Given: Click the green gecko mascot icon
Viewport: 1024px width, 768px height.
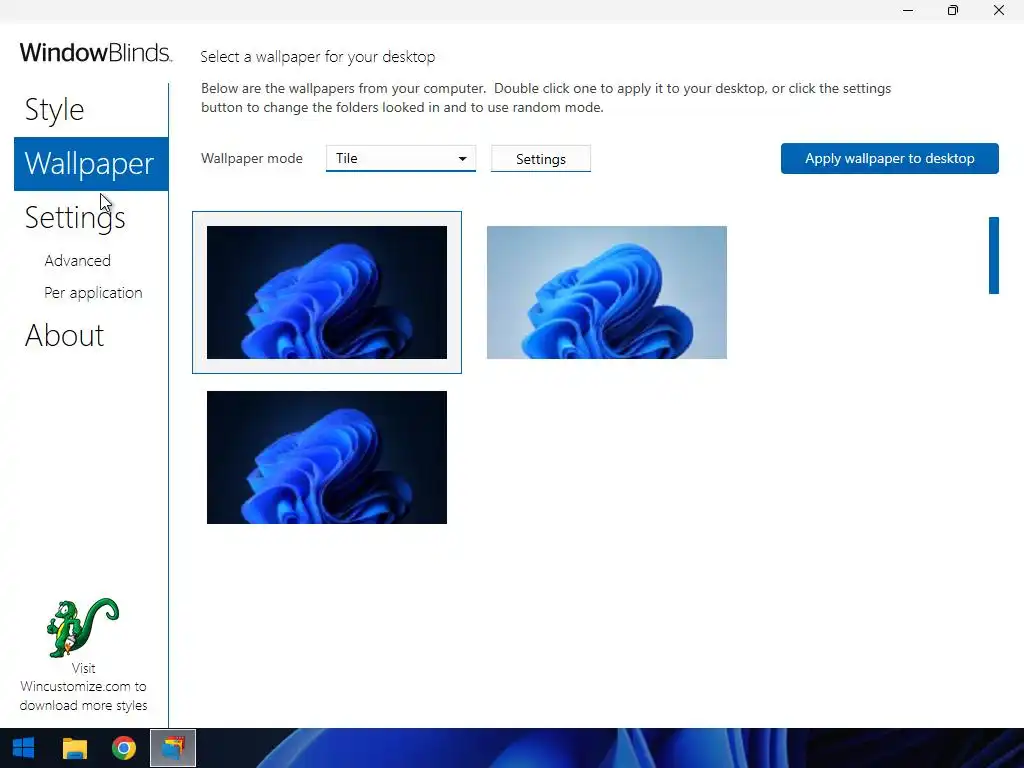Looking at the screenshot, I should [83, 627].
